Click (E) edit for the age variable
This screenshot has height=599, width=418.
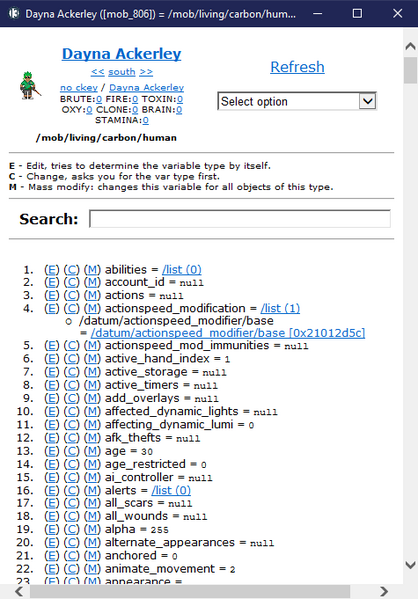[52, 451]
